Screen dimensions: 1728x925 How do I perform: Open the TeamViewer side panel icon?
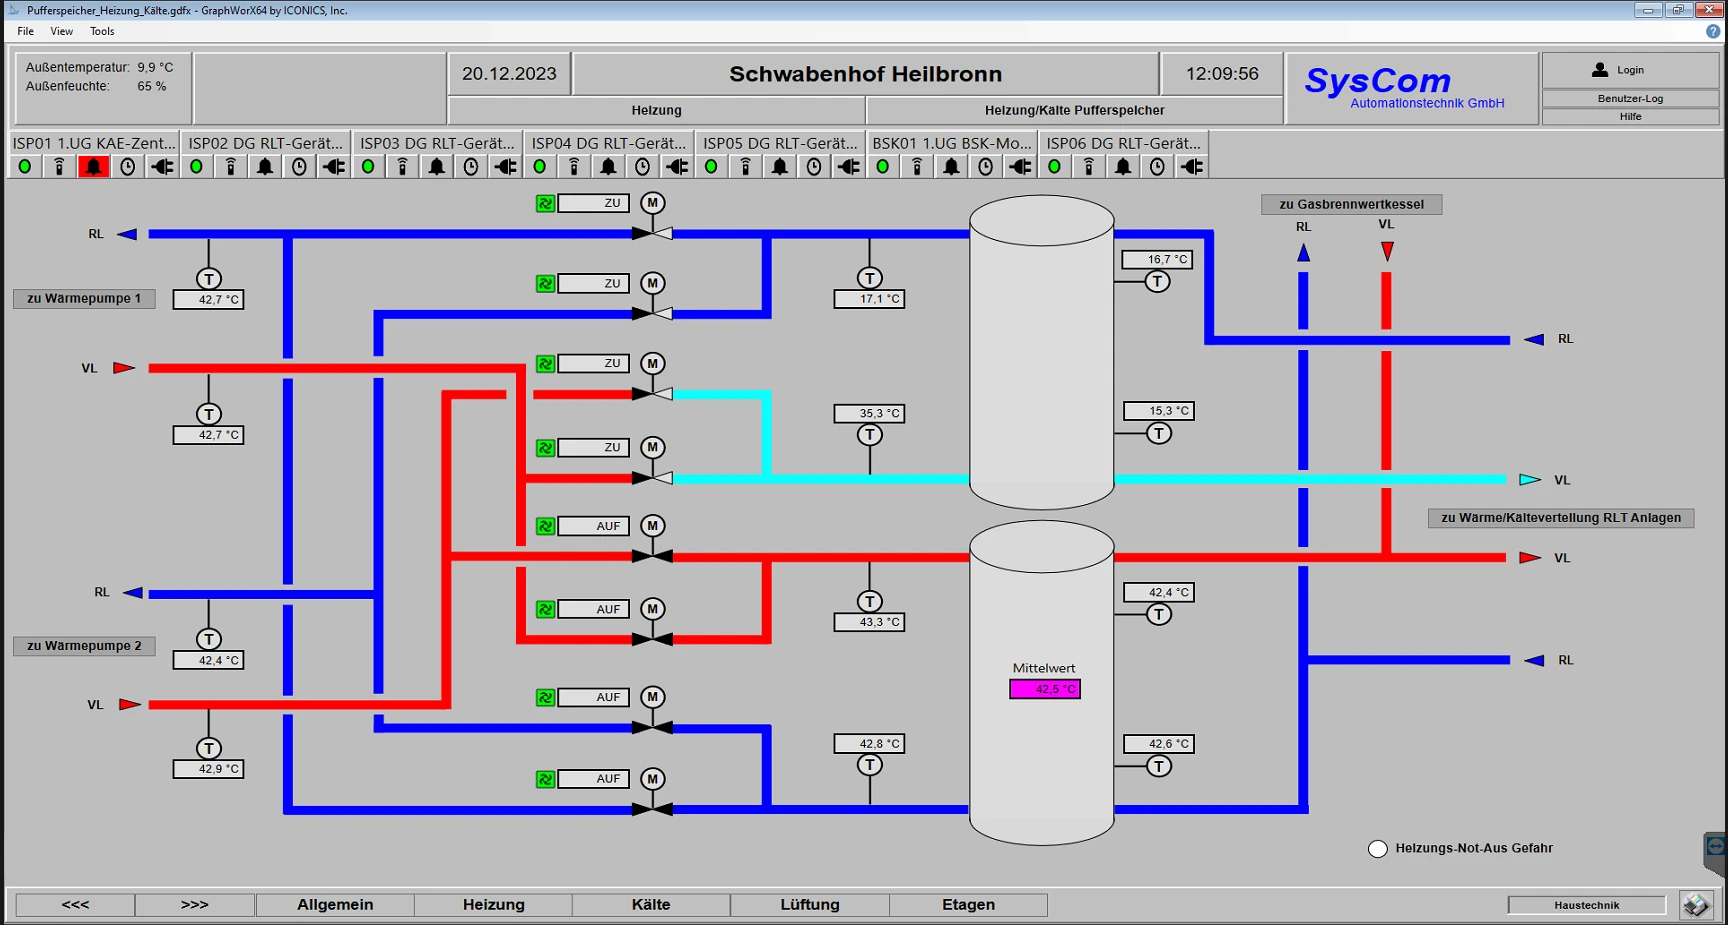(x=1715, y=848)
